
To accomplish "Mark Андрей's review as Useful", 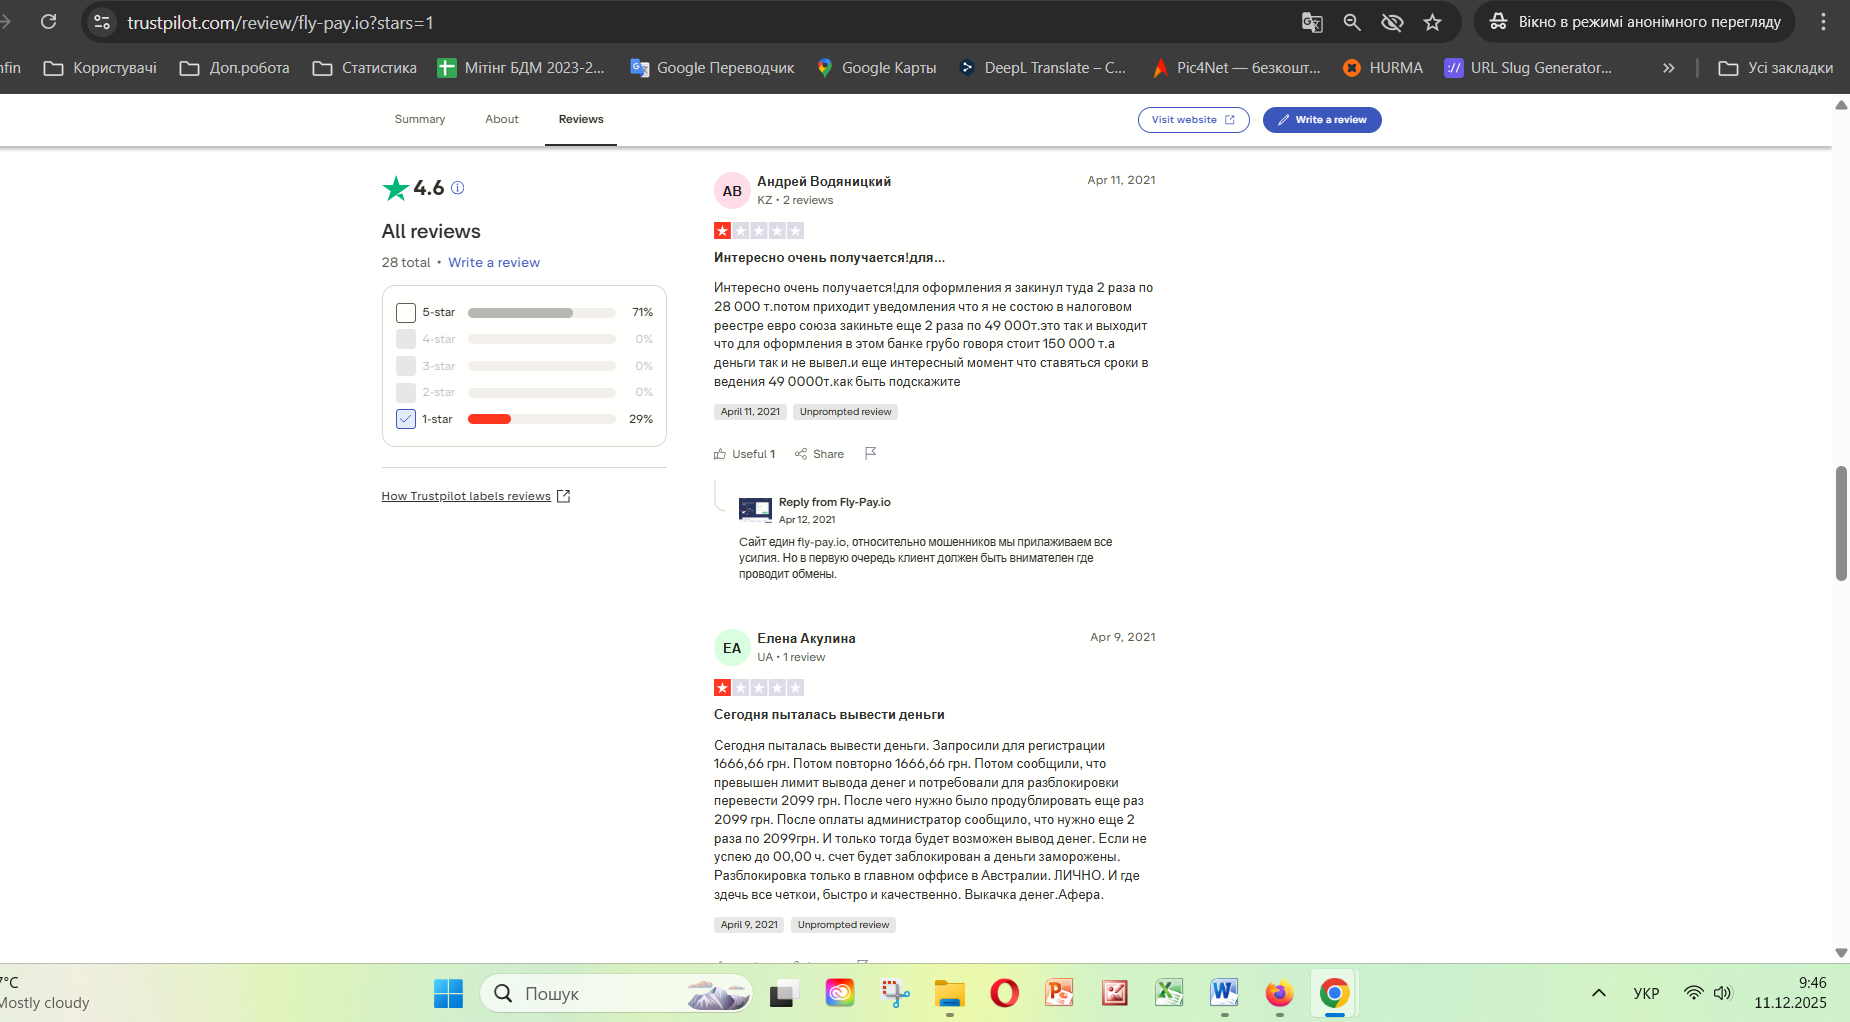I will click(x=745, y=454).
